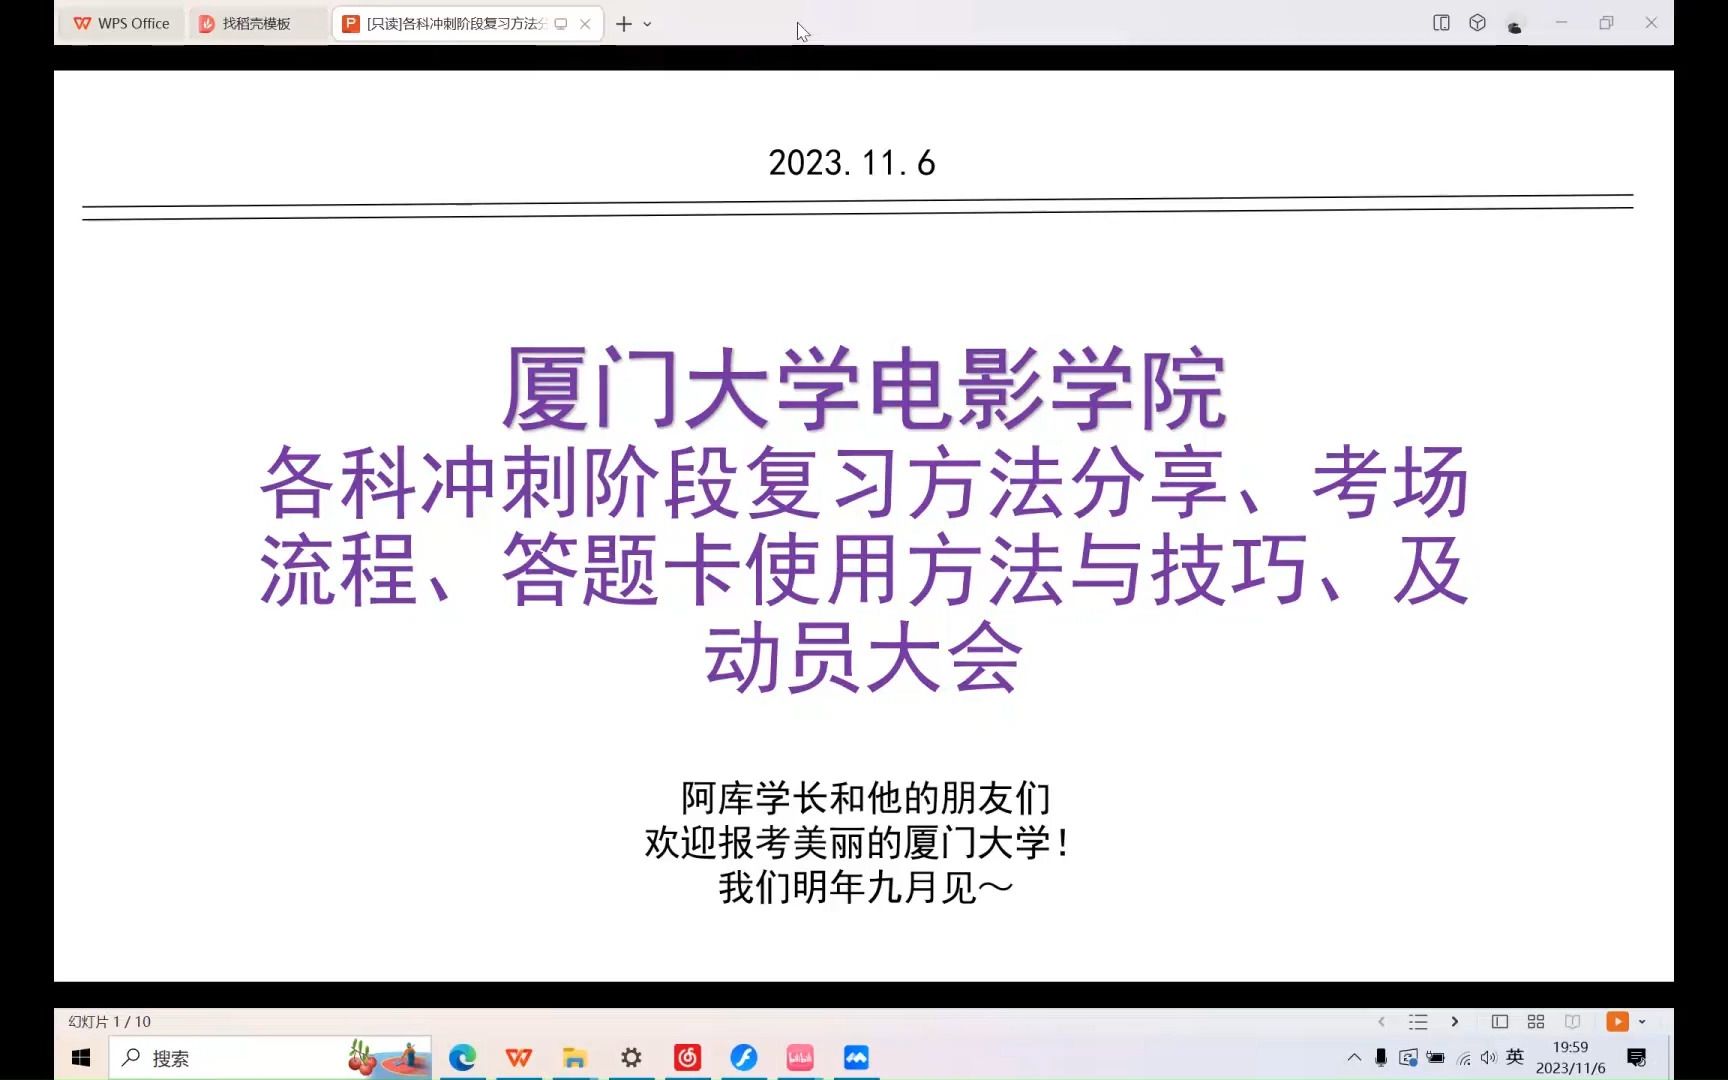This screenshot has width=1728, height=1080.
Task: Expand hidden icons in the system tray
Action: click(1354, 1057)
